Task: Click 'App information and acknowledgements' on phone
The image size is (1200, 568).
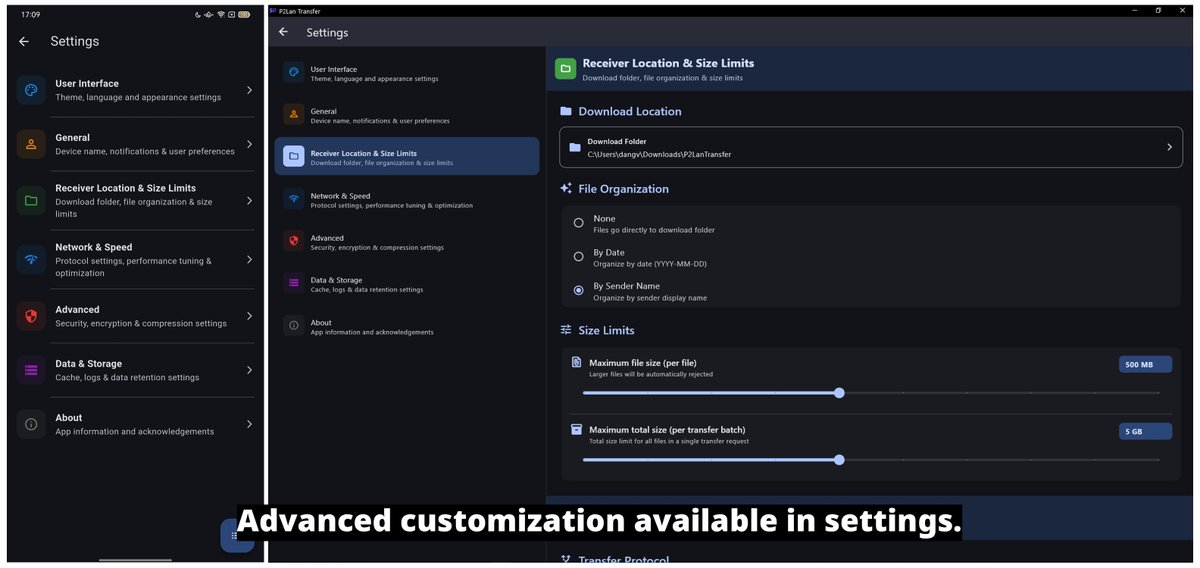Action: click(x=134, y=432)
